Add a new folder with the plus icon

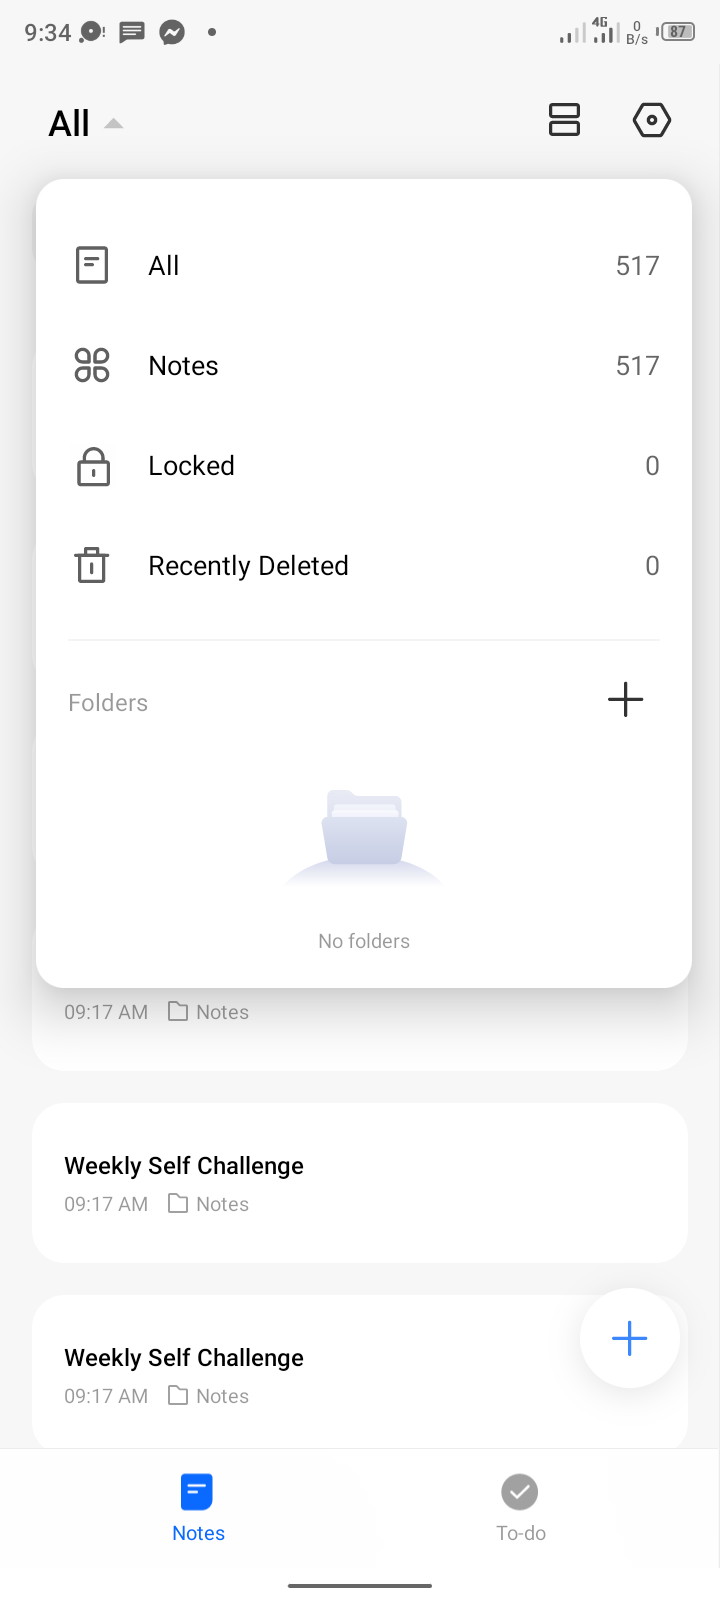click(x=625, y=700)
